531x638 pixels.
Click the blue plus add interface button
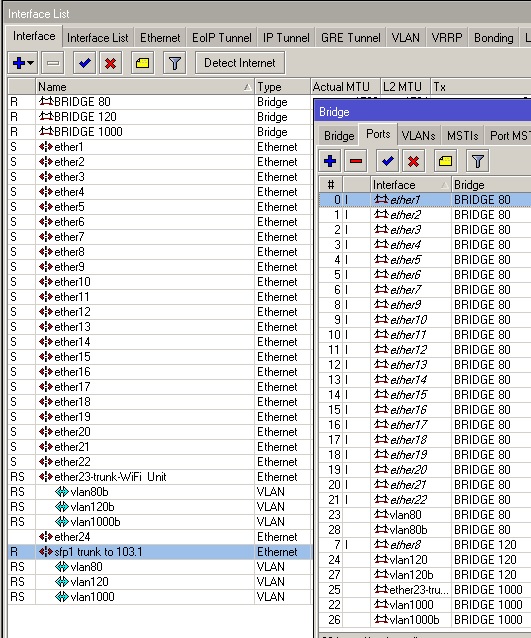19,63
